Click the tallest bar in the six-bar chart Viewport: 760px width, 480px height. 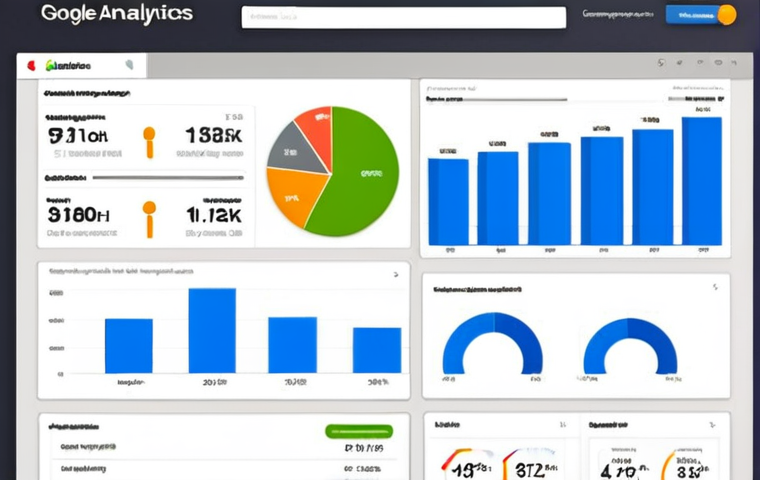[702, 181]
